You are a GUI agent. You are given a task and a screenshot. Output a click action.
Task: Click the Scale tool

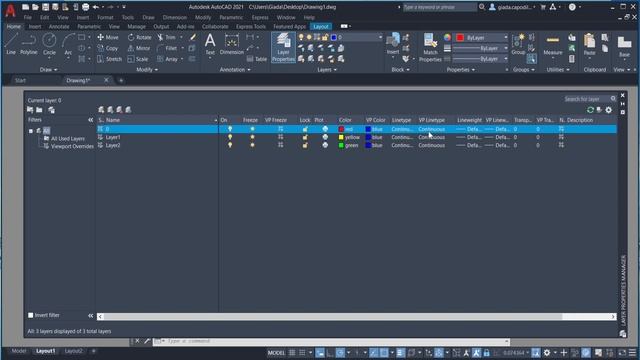click(x=138, y=59)
